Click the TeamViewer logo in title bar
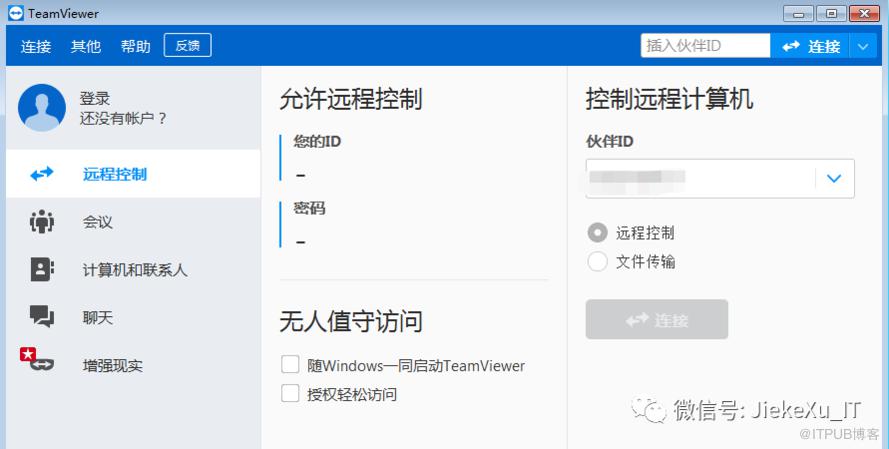This screenshot has width=889, height=449. 16,13
